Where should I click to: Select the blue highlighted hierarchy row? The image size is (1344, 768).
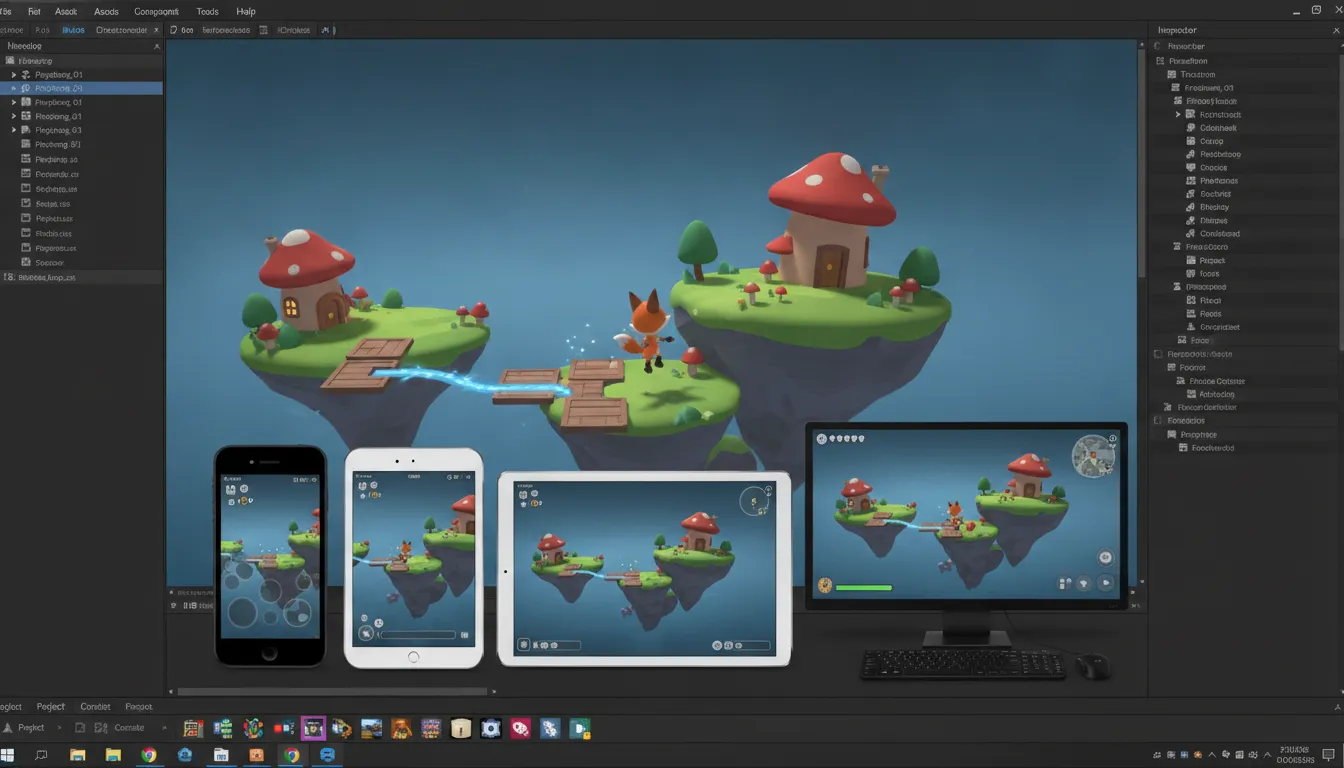click(81, 88)
